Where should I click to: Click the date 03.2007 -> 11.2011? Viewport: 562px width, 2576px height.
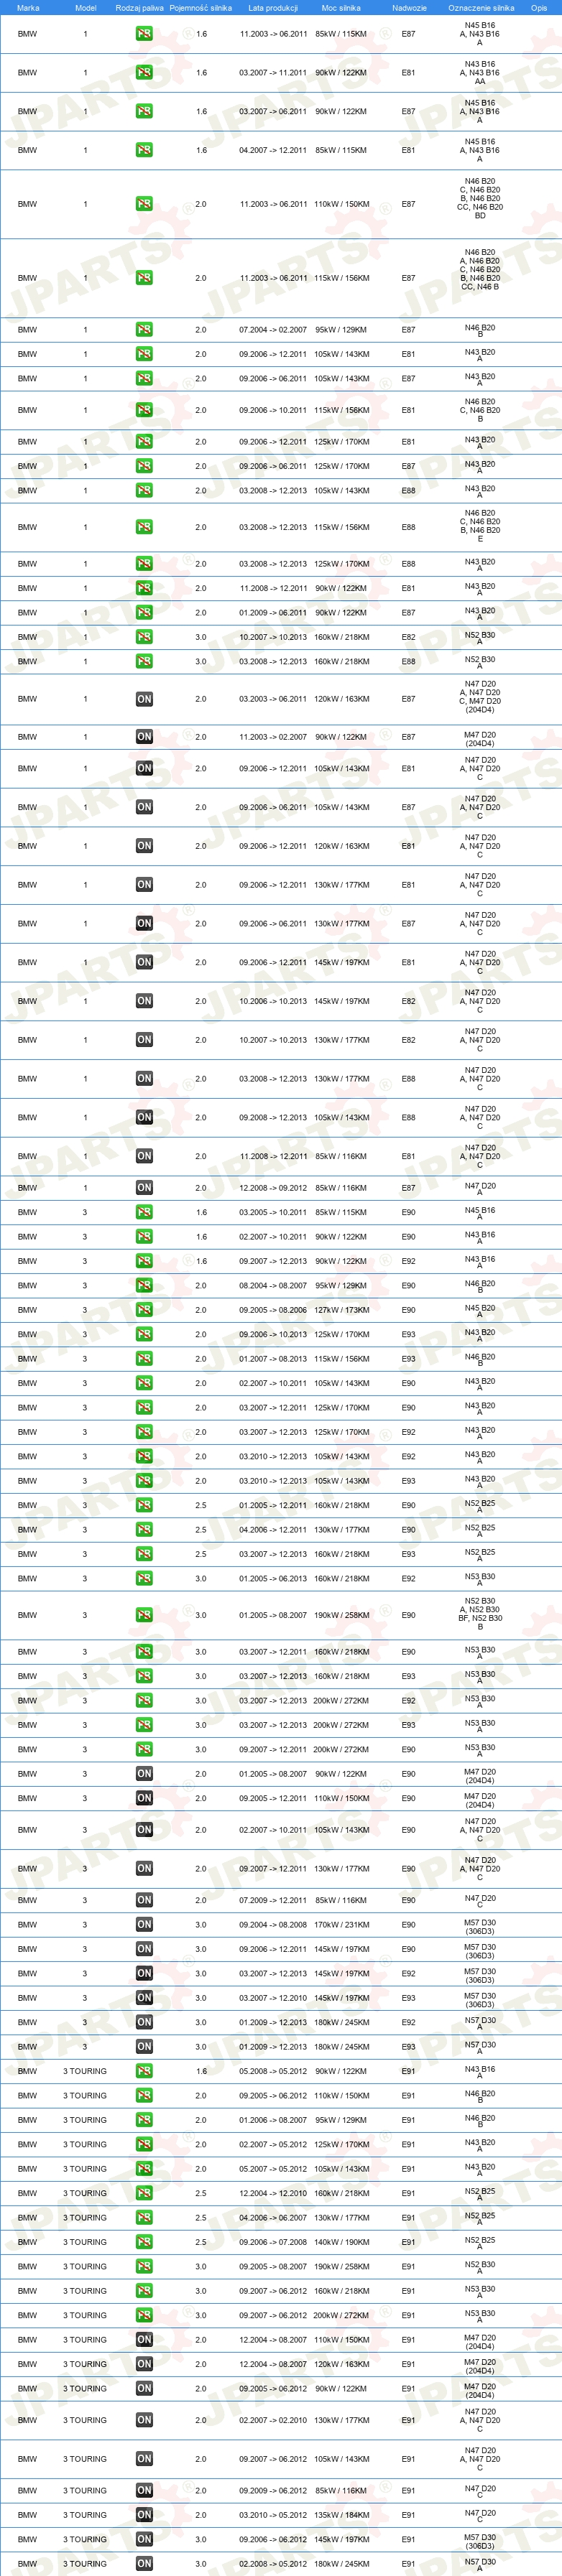point(273,73)
